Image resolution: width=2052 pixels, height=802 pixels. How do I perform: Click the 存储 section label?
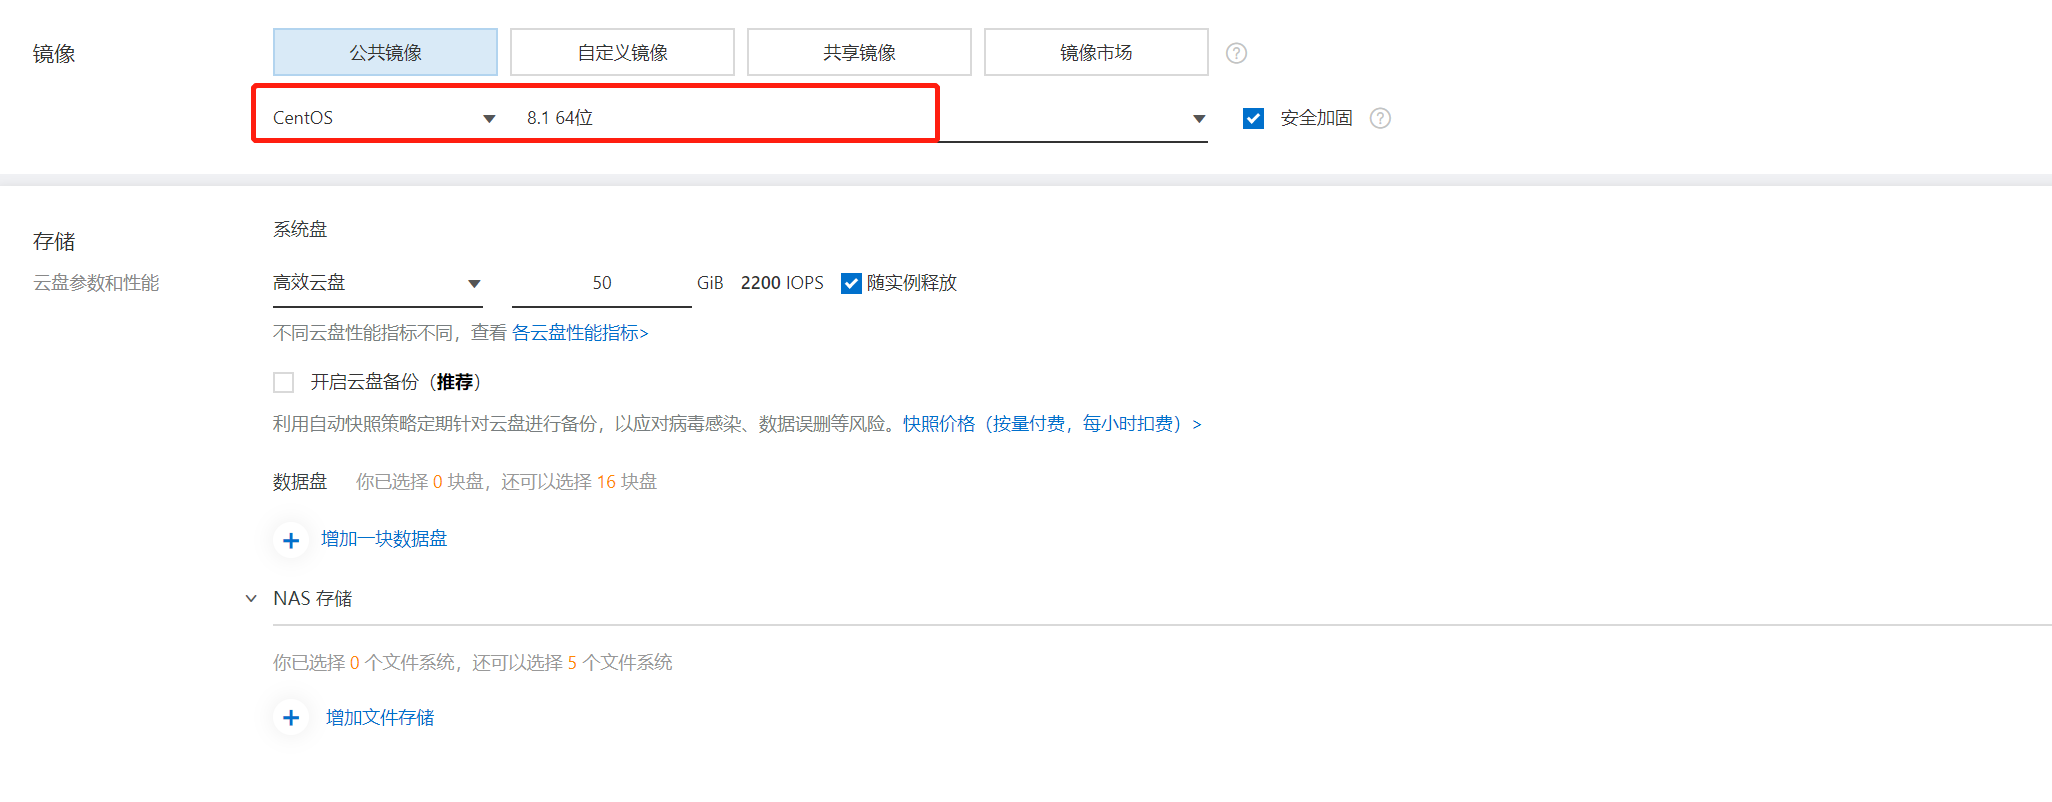click(54, 242)
